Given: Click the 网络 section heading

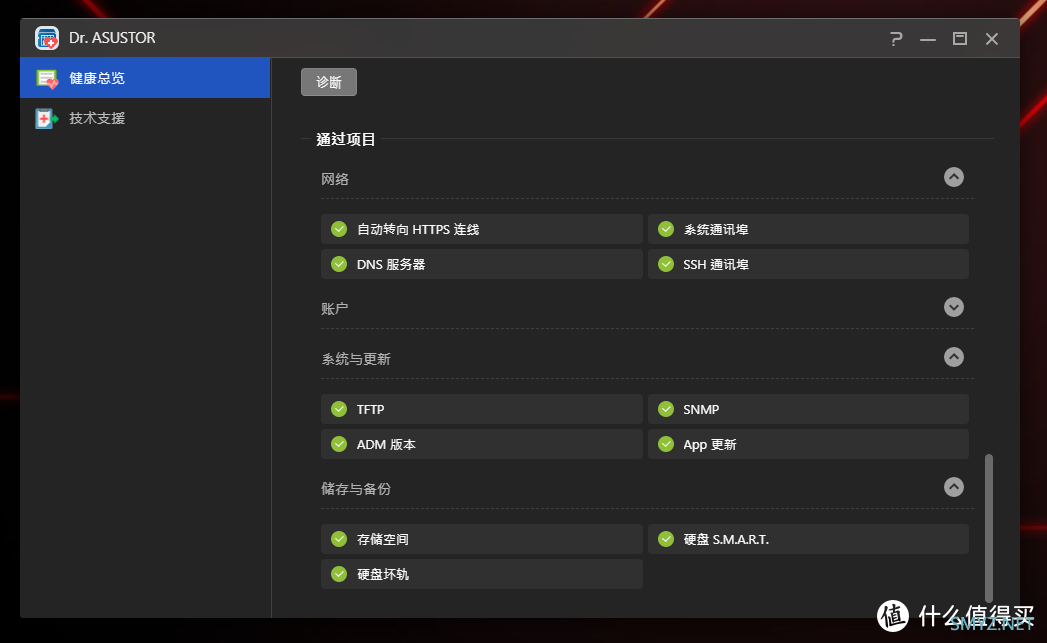Looking at the screenshot, I should [x=335, y=179].
